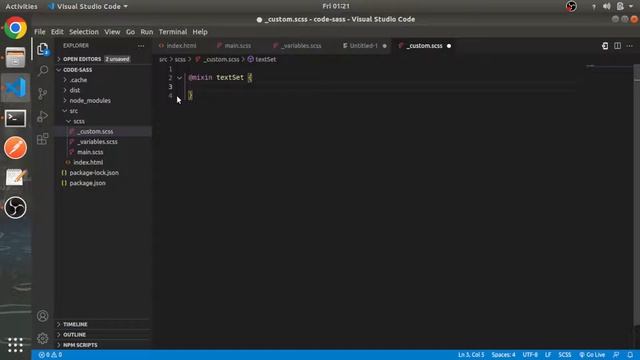The height and width of the screenshot is (360, 640).
Task: Open index.html in the file tree
Action: (88, 162)
